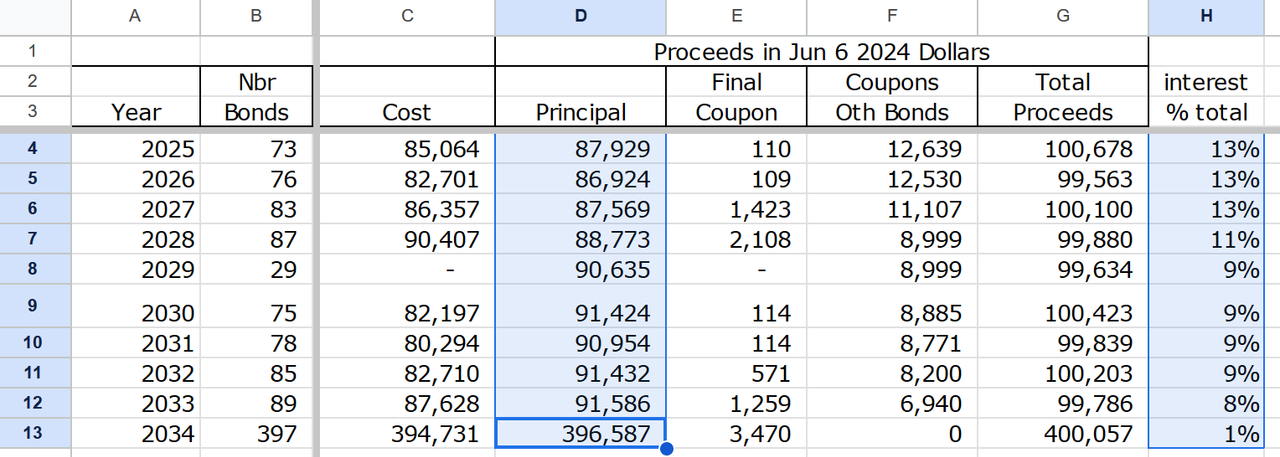Image resolution: width=1280 pixels, height=457 pixels.
Task: Click the 'Cost' heading cell
Action: coord(406,112)
